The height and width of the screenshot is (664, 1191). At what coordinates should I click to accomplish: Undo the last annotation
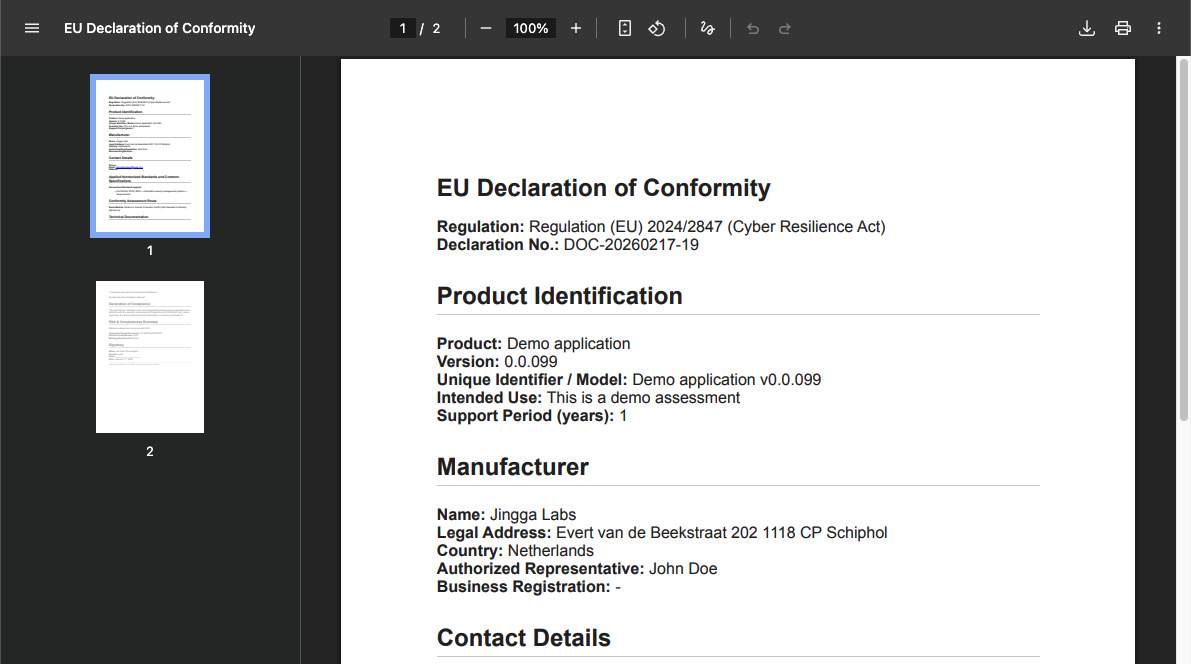click(752, 28)
